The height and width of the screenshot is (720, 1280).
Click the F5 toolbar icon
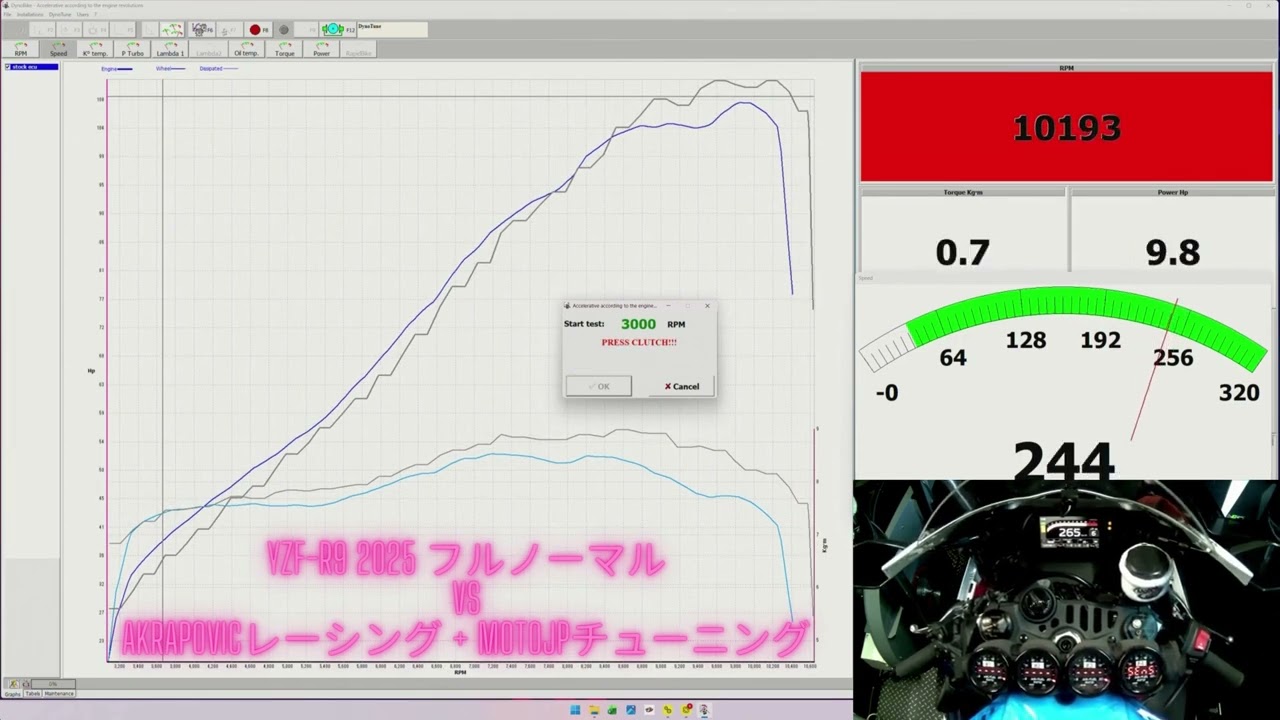click(x=122, y=30)
